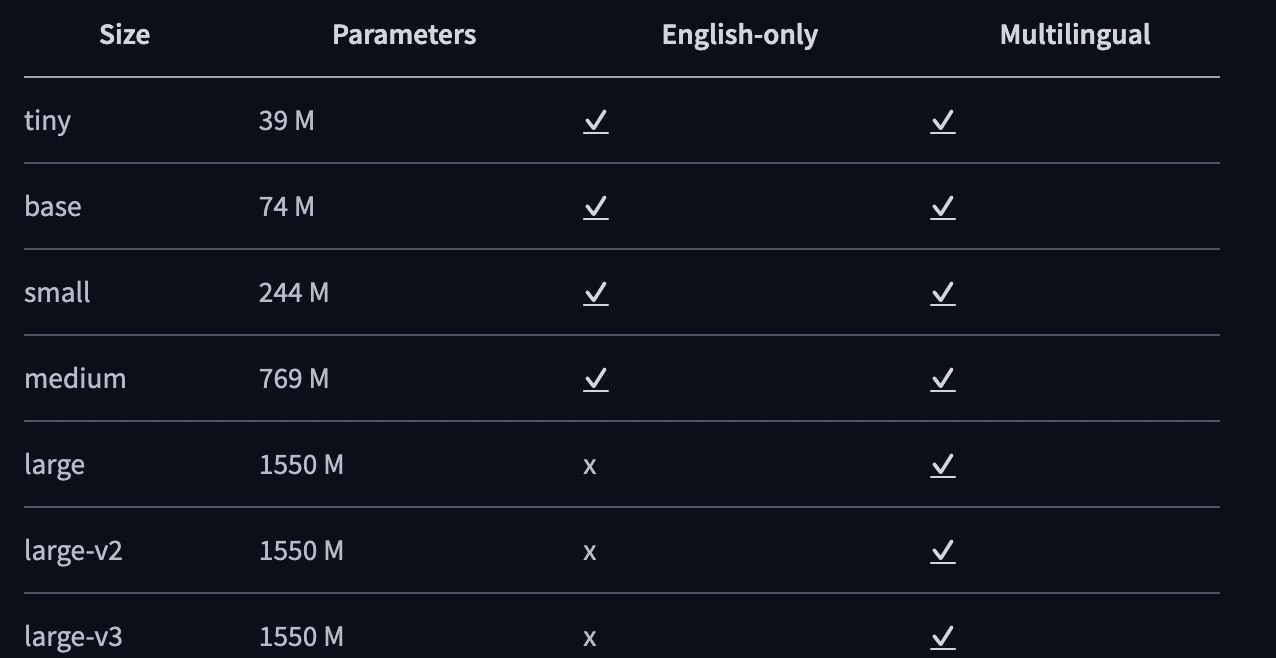Open the large-v3 Multilingual checkmark link
1276x658 pixels.
[943, 637]
